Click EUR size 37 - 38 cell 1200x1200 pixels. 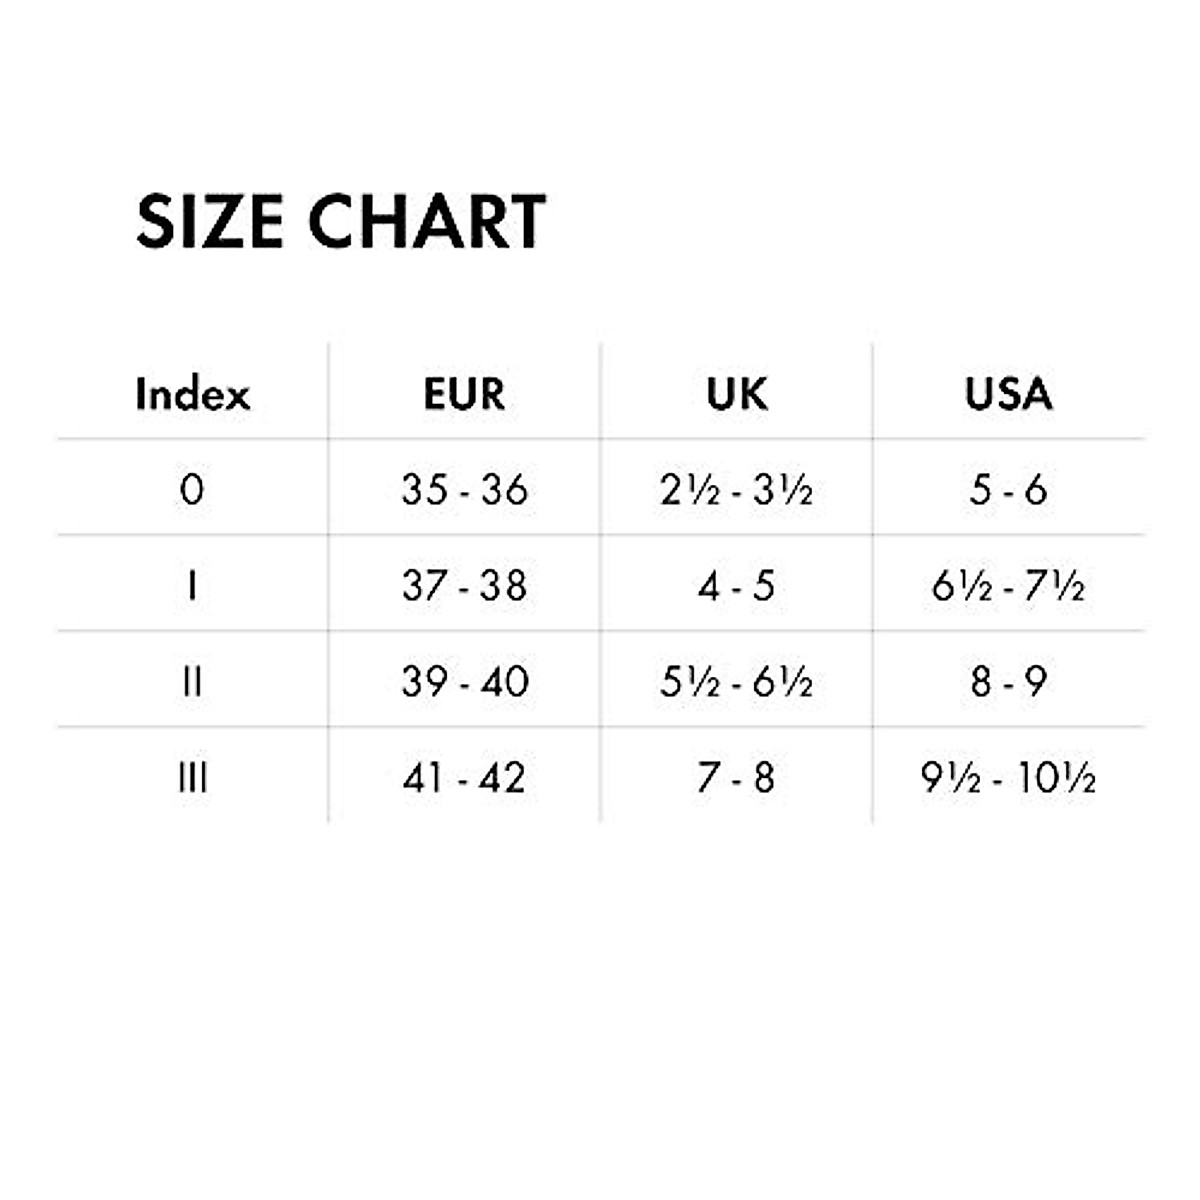tap(464, 585)
